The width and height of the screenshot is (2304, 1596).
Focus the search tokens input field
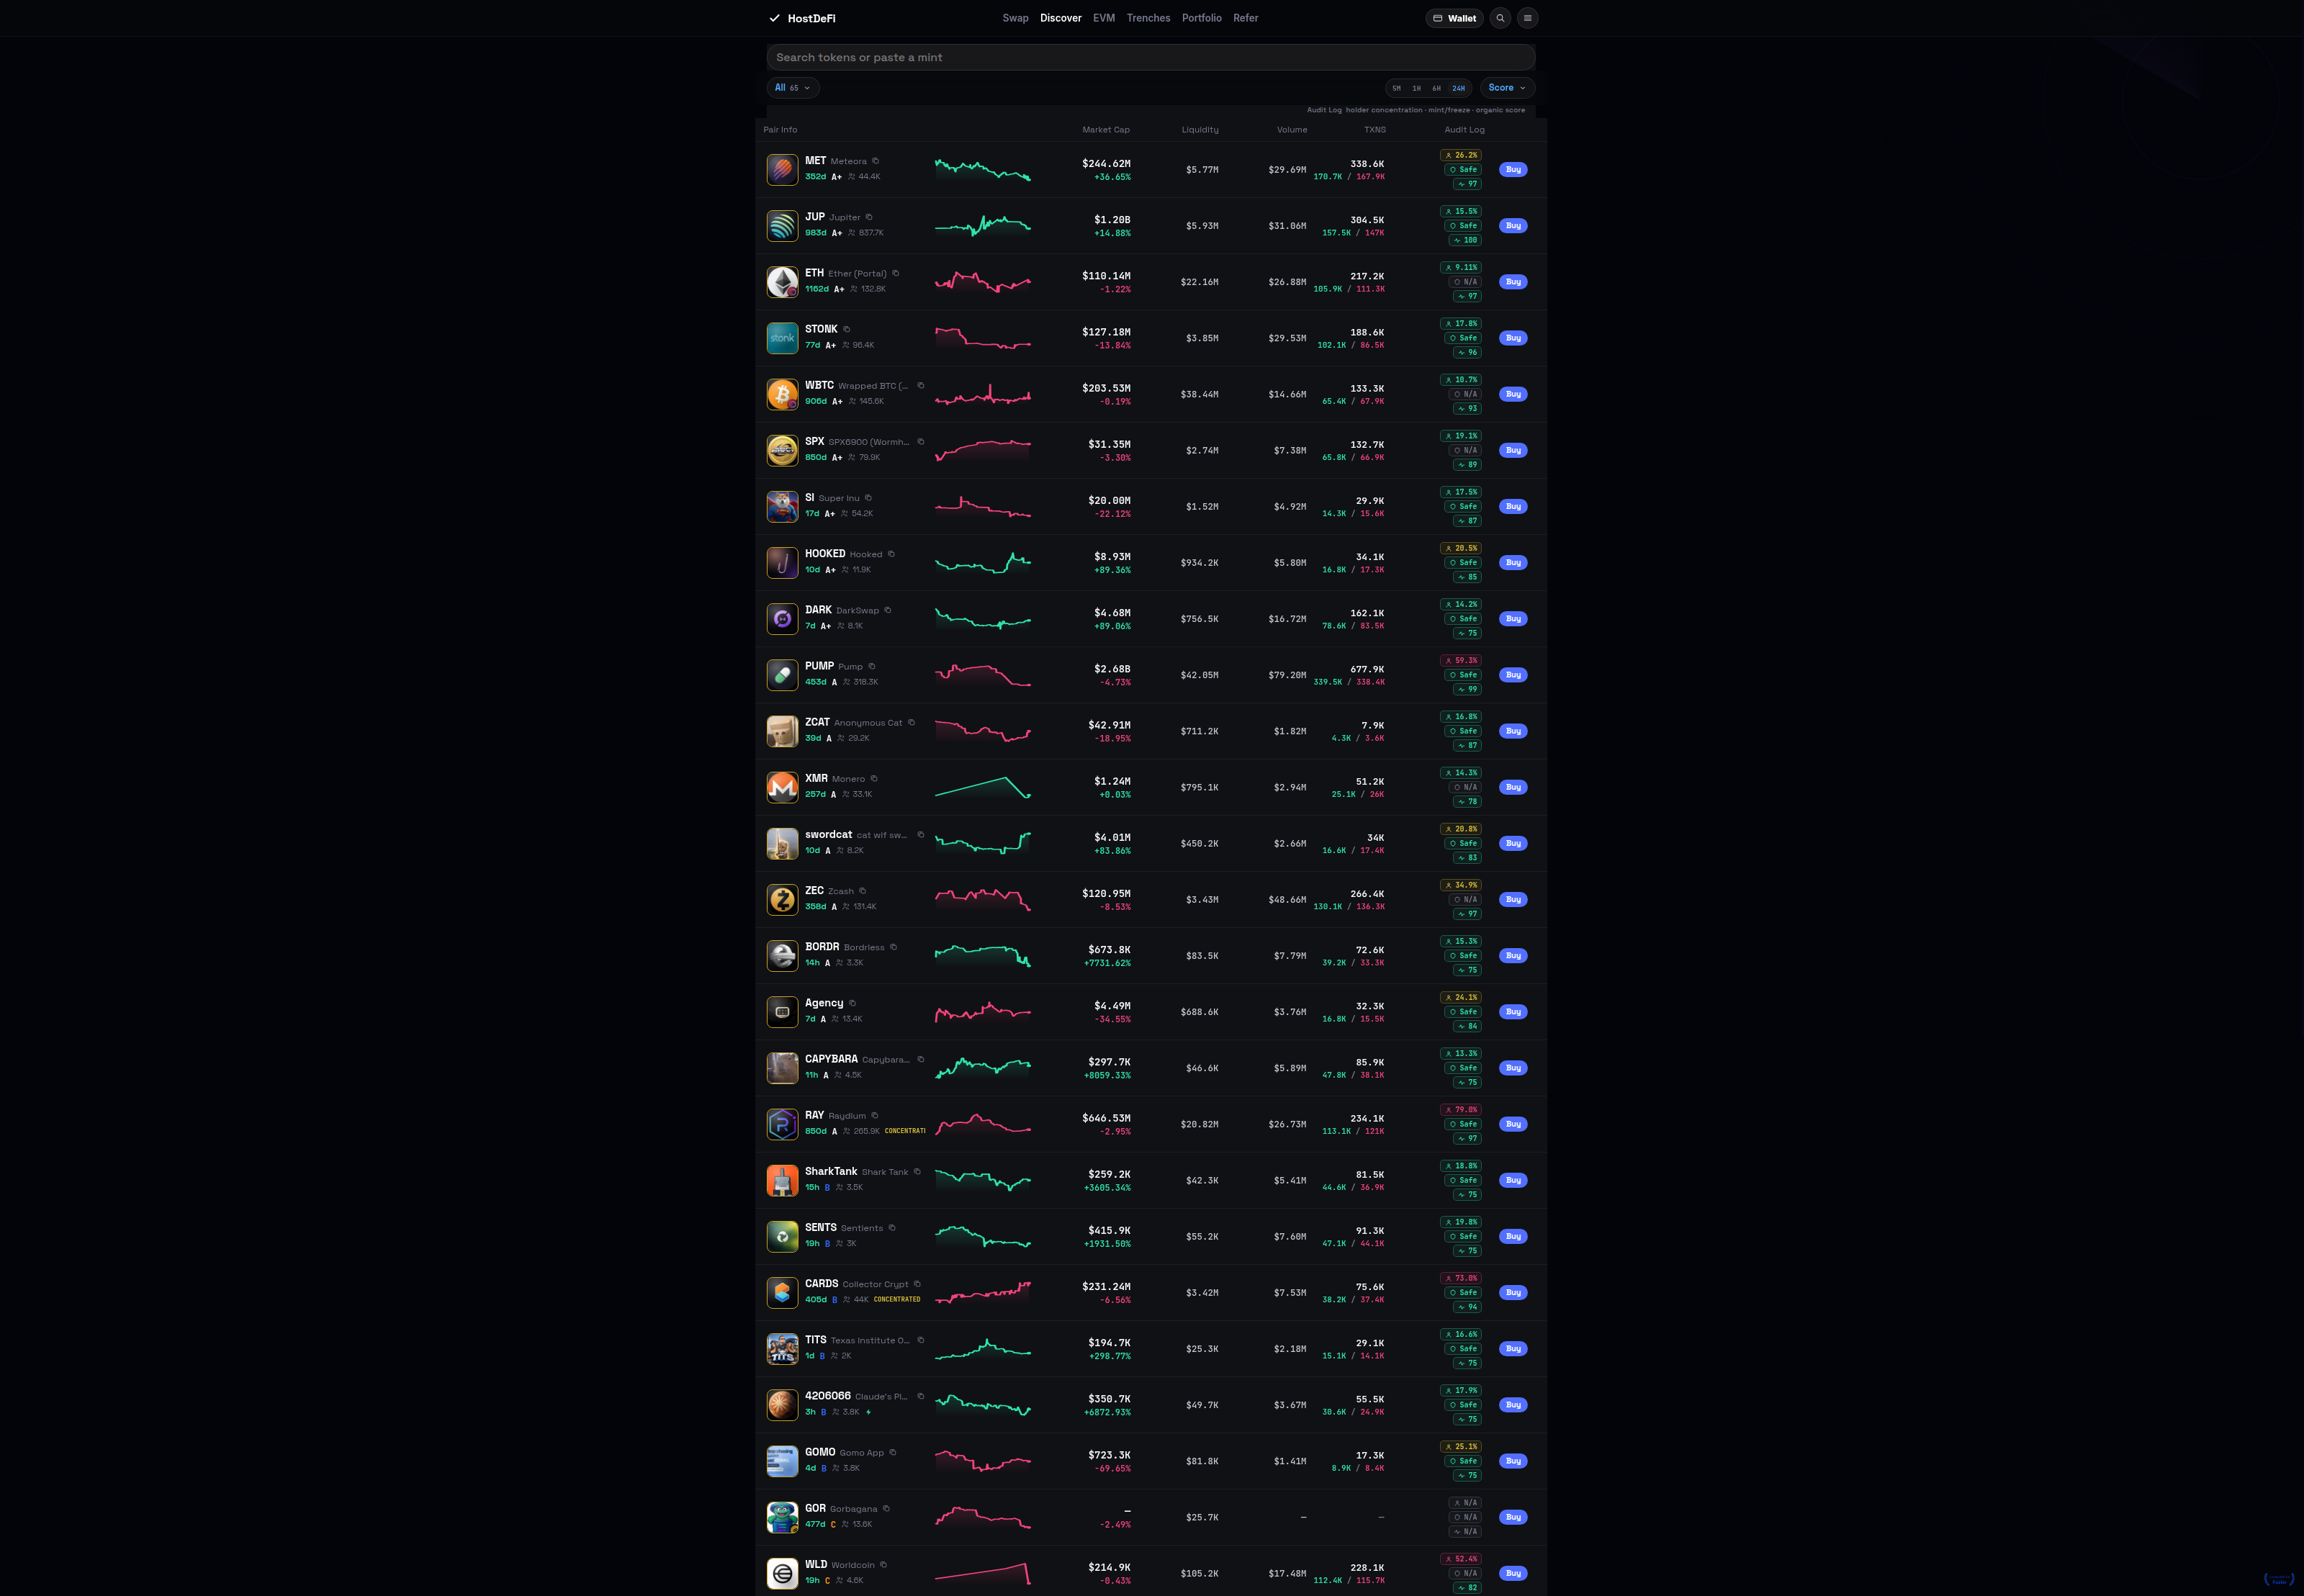click(1150, 57)
